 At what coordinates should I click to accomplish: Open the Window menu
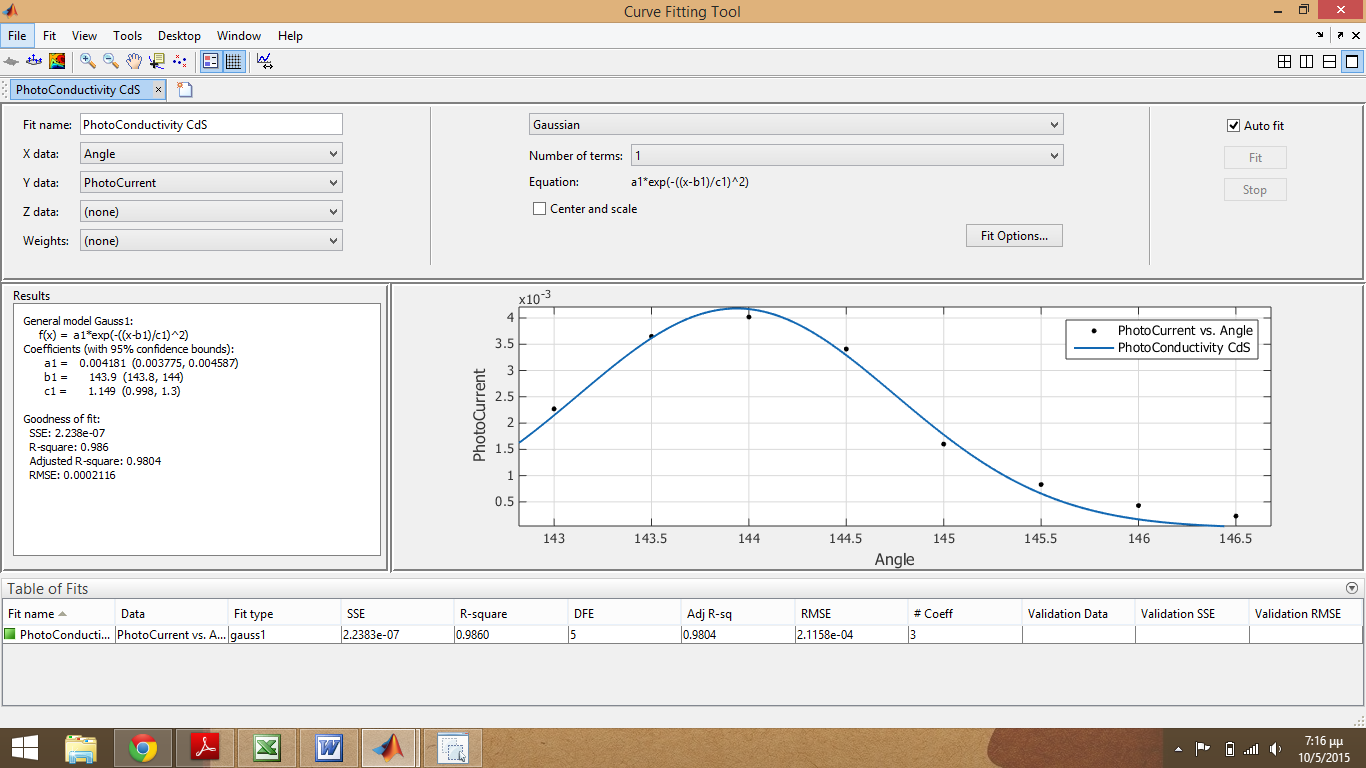pyautogui.click(x=239, y=35)
